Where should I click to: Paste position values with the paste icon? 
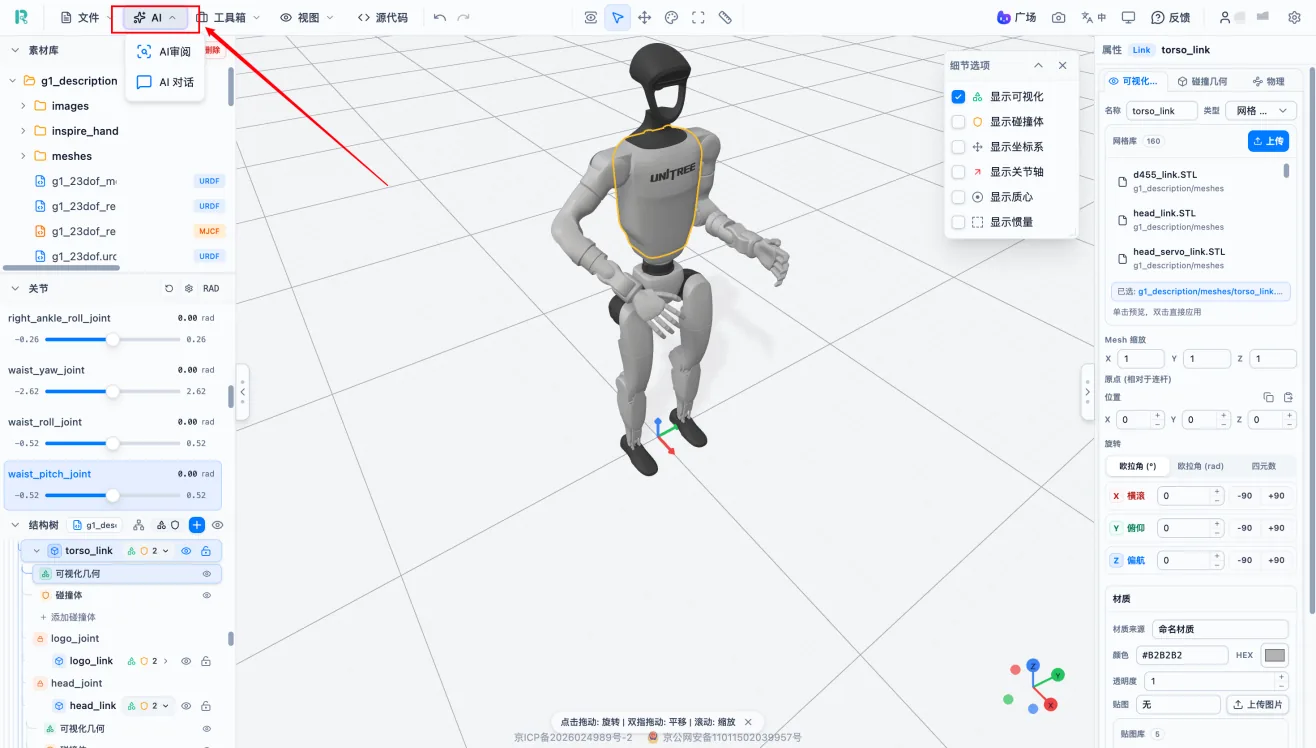pyautogui.click(x=1289, y=397)
